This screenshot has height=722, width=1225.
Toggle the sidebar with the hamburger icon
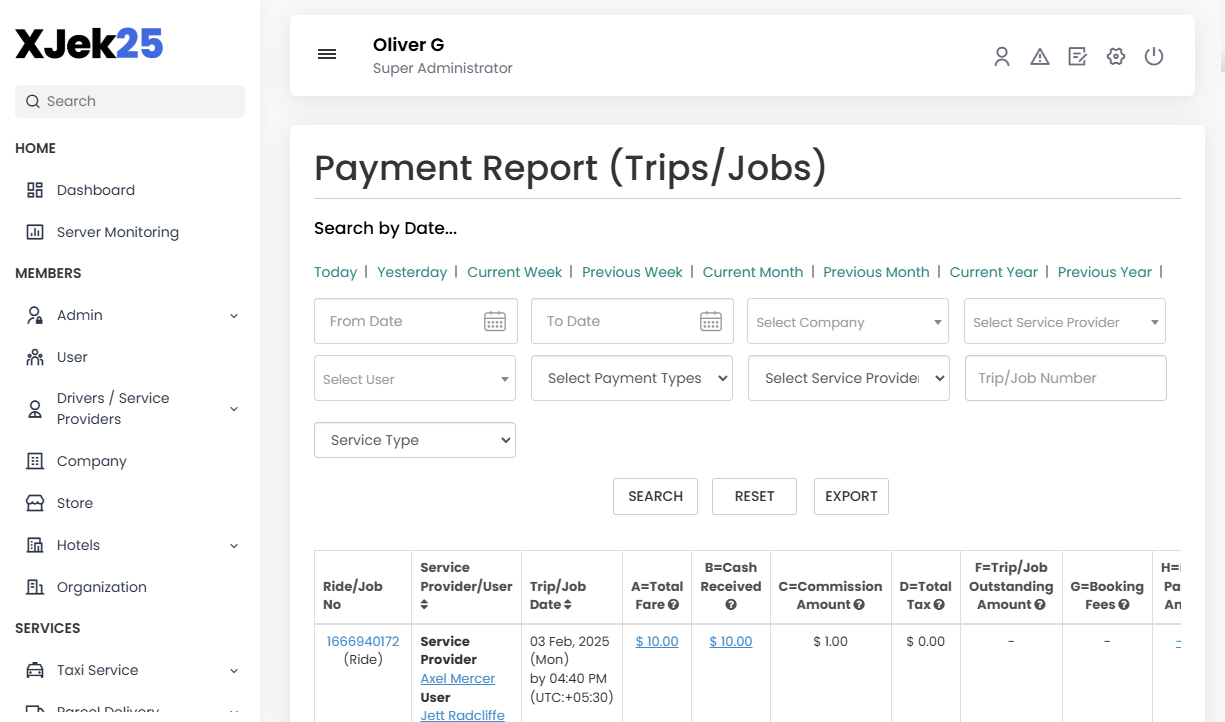327,54
